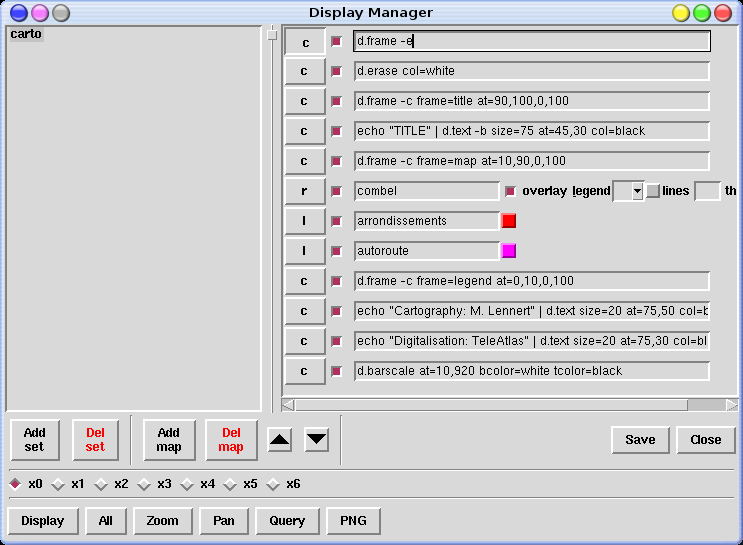This screenshot has height=545, width=743.
Task: Select the carto set in the list
Action: point(26,35)
